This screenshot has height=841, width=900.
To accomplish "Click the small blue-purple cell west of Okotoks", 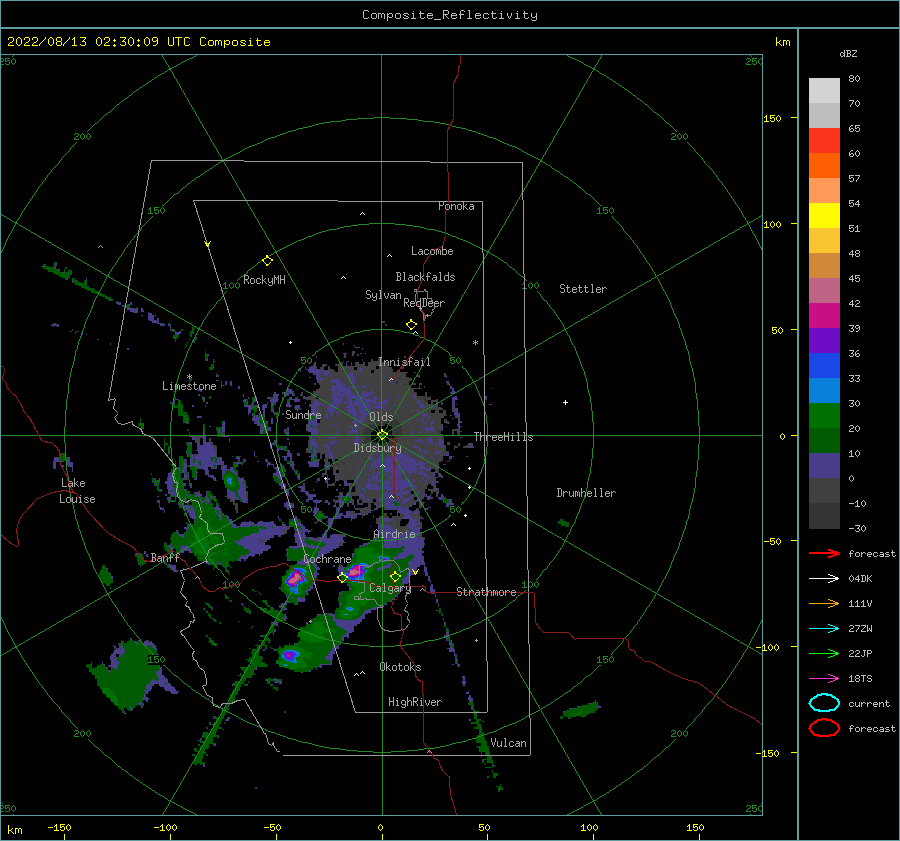I will 290,654.
